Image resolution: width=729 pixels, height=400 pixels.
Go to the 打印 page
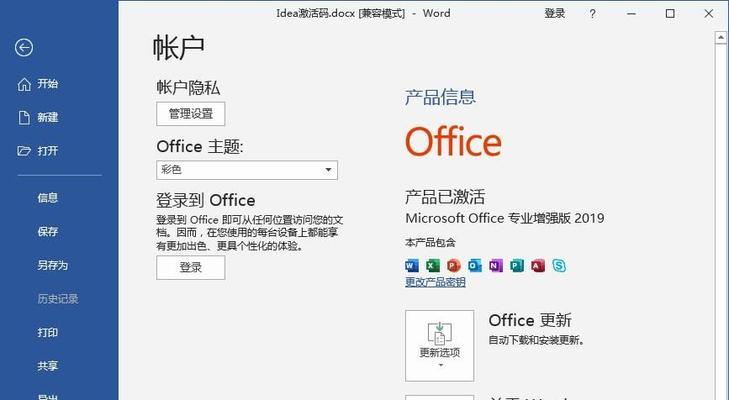click(47, 332)
